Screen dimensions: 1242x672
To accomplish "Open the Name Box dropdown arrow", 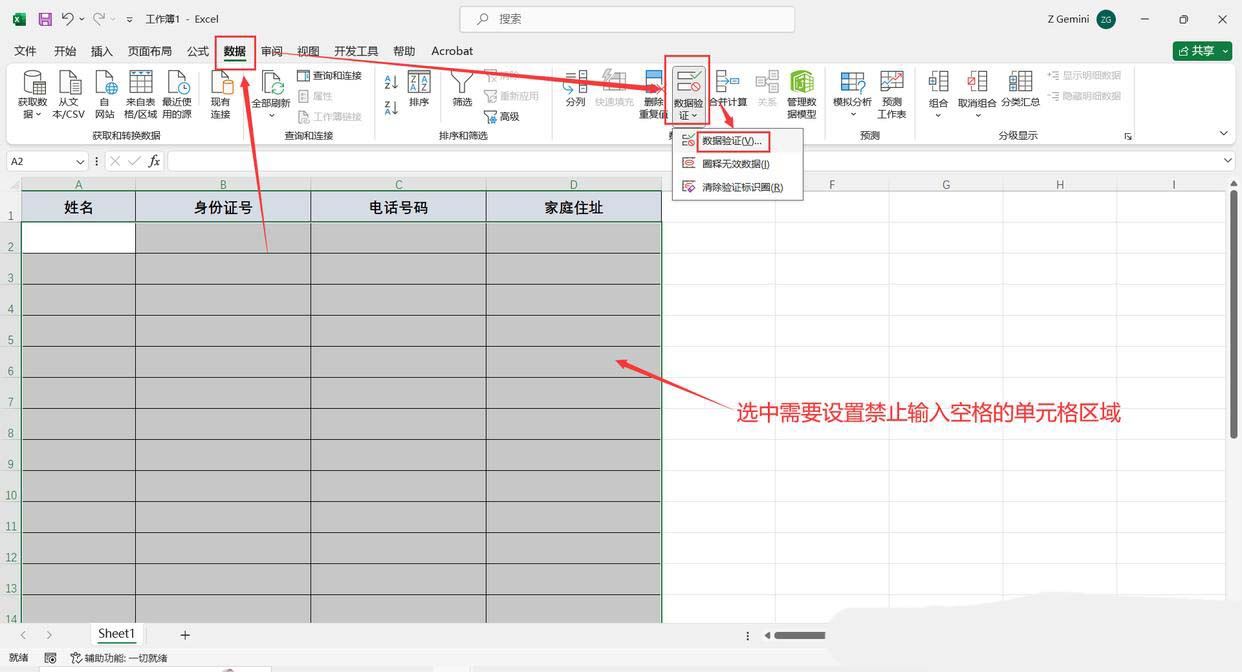I will pyautogui.click(x=80, y=161).
